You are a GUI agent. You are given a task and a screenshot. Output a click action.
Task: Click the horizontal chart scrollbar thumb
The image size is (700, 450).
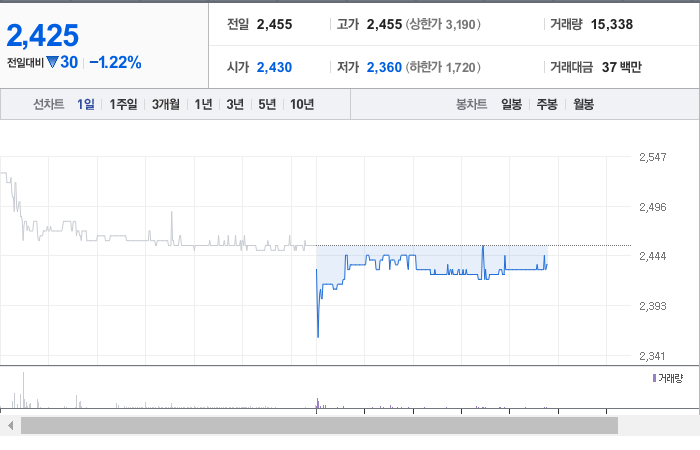click(319, 425)
